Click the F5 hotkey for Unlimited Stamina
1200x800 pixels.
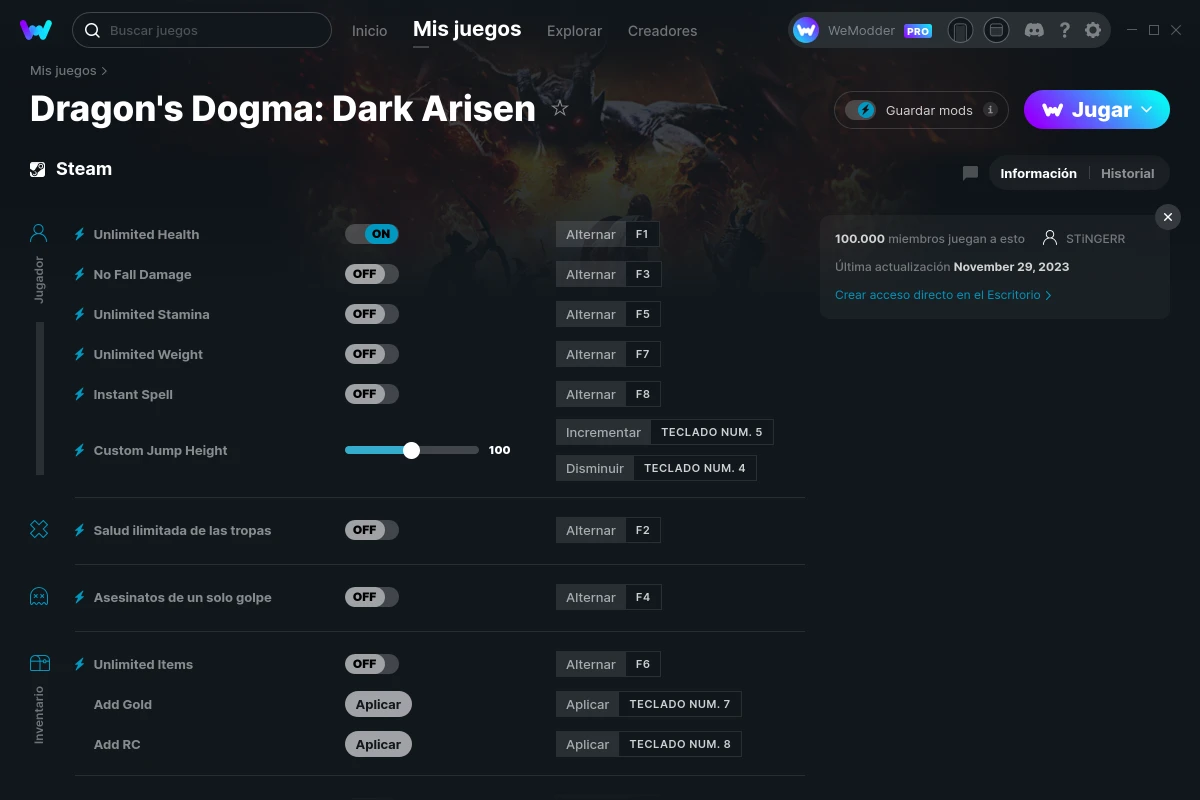click(643, 314)
